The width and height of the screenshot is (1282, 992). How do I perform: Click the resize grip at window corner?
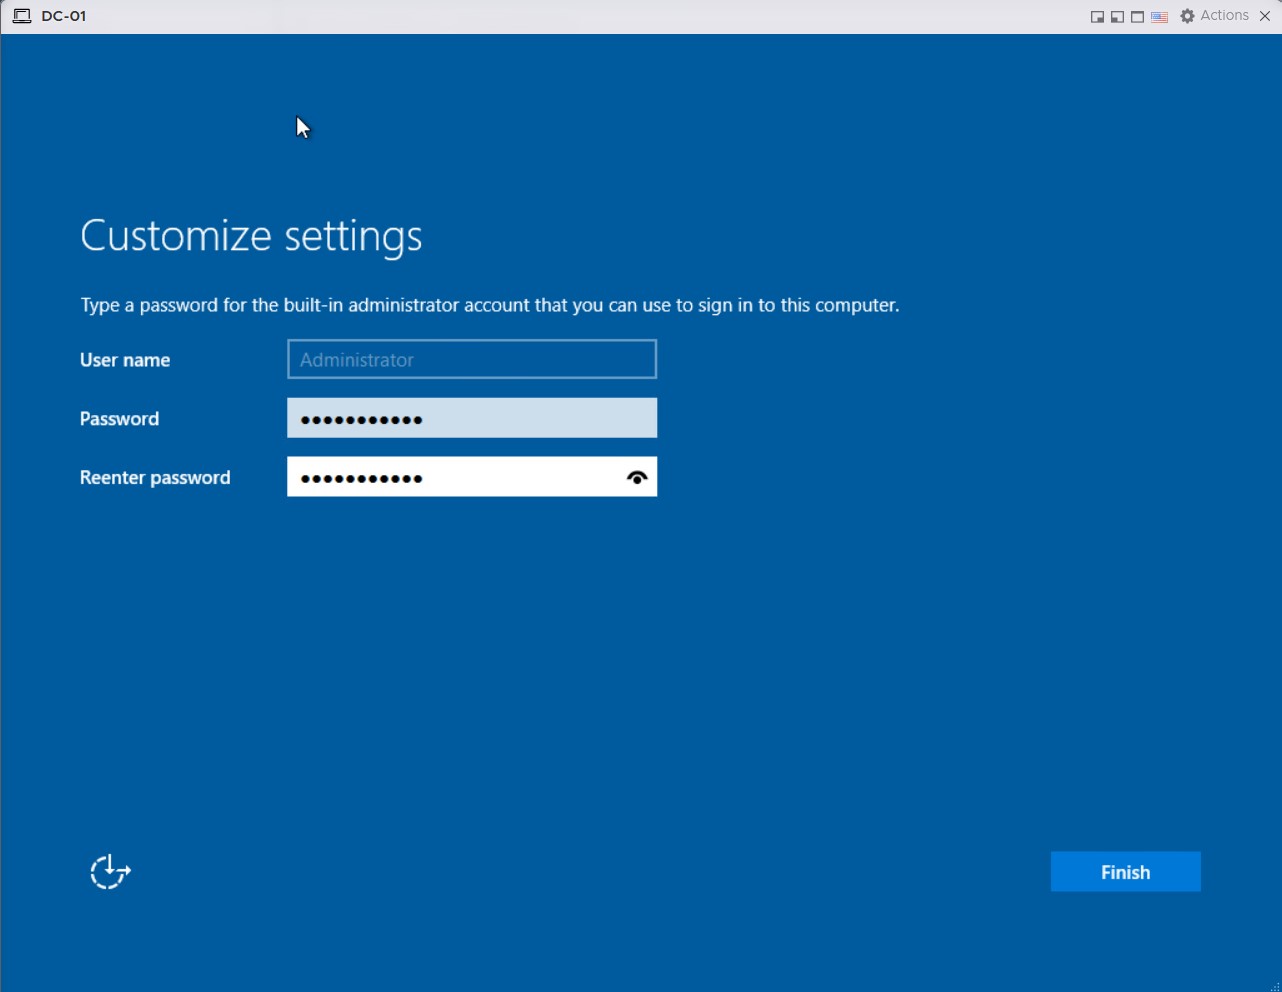pyautogui.click(x=1274, y=985)
